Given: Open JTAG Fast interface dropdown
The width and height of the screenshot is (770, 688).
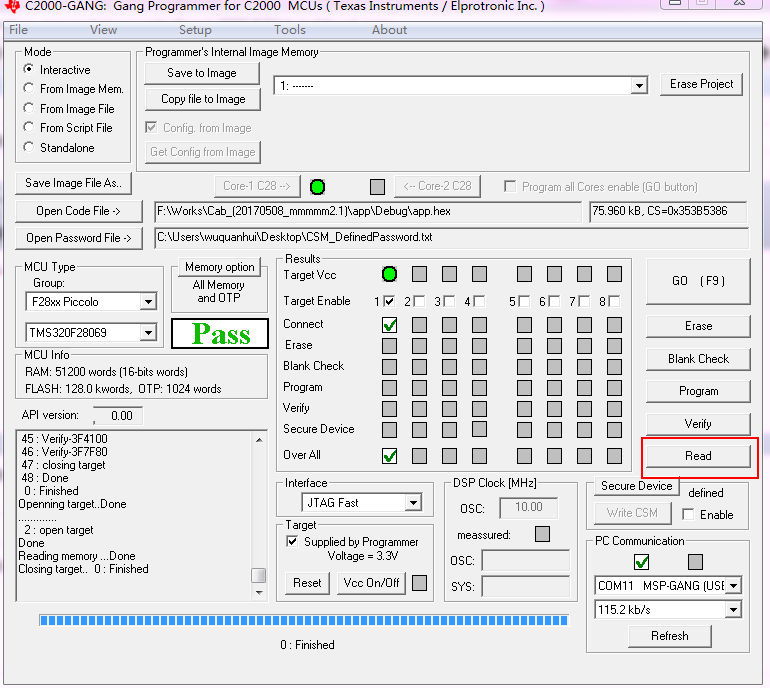Looking at the screenshot, I should click(x=413, y=502).
